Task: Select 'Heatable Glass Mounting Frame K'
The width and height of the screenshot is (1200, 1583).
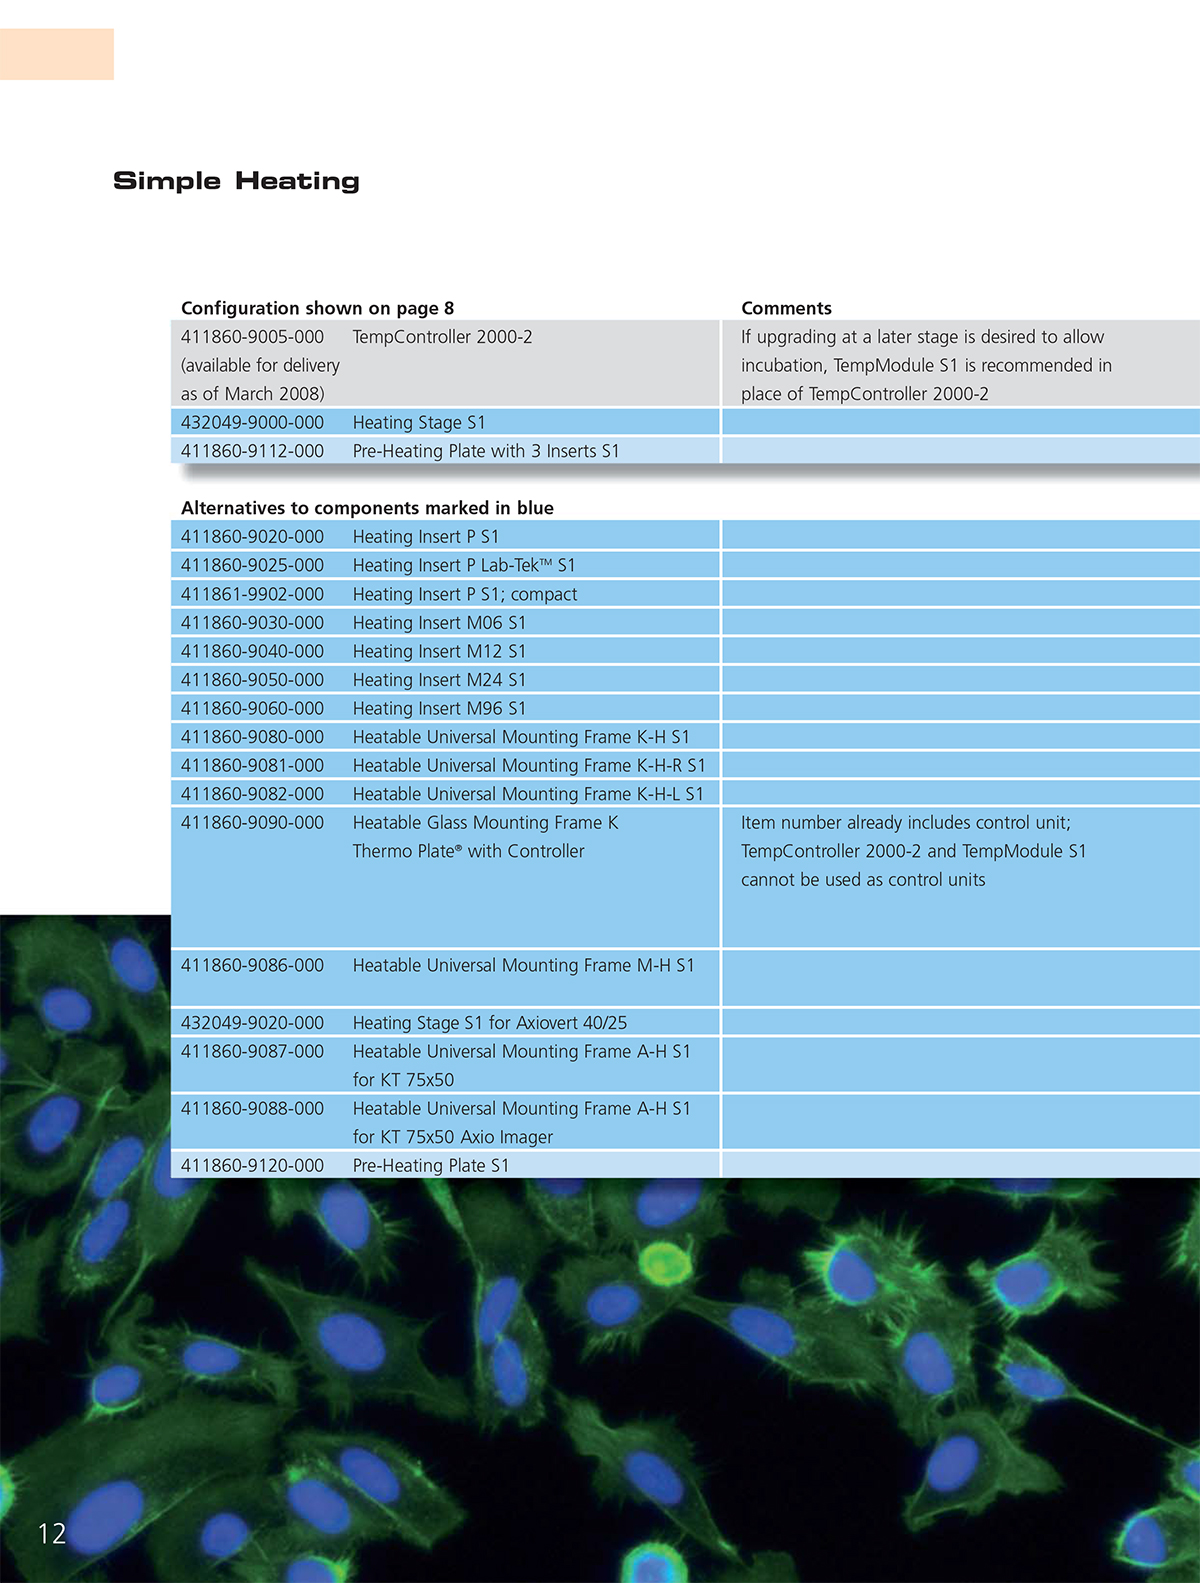Action: (x=486, y=823)
